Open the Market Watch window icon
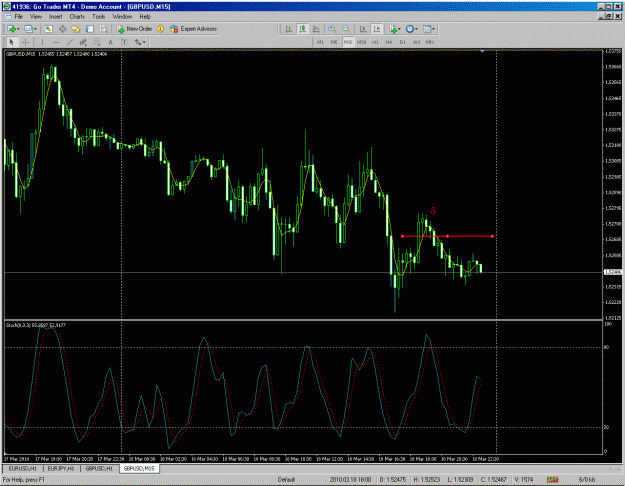The height and width of the screenshot is (486, 625). 49,29
